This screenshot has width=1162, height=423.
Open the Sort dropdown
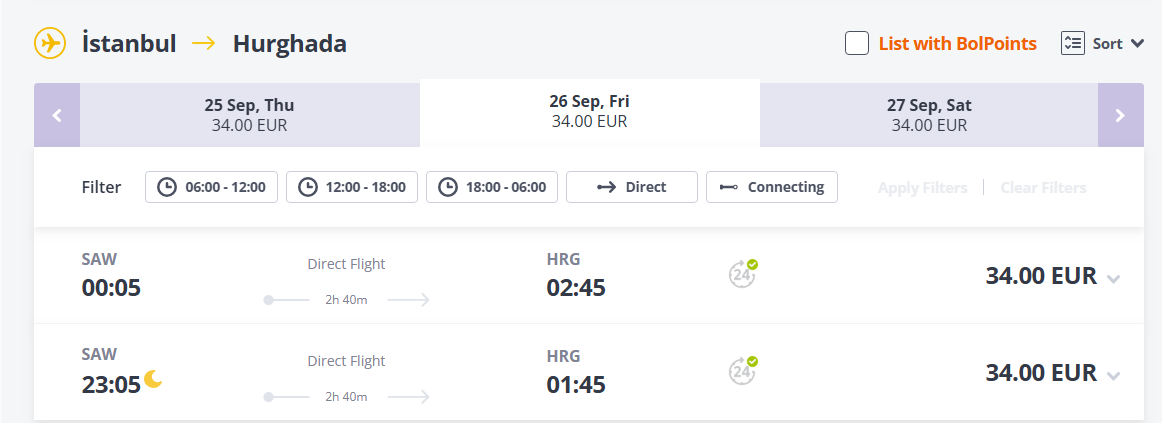1119,44
